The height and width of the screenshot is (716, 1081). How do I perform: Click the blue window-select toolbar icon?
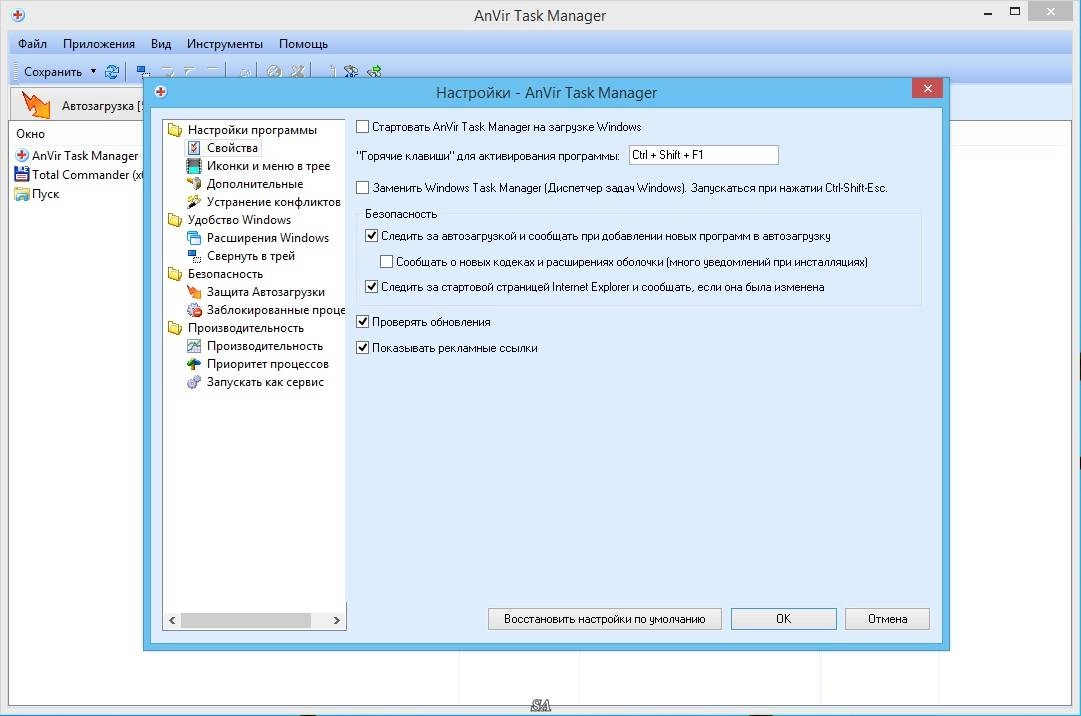(x=143, y=71)
